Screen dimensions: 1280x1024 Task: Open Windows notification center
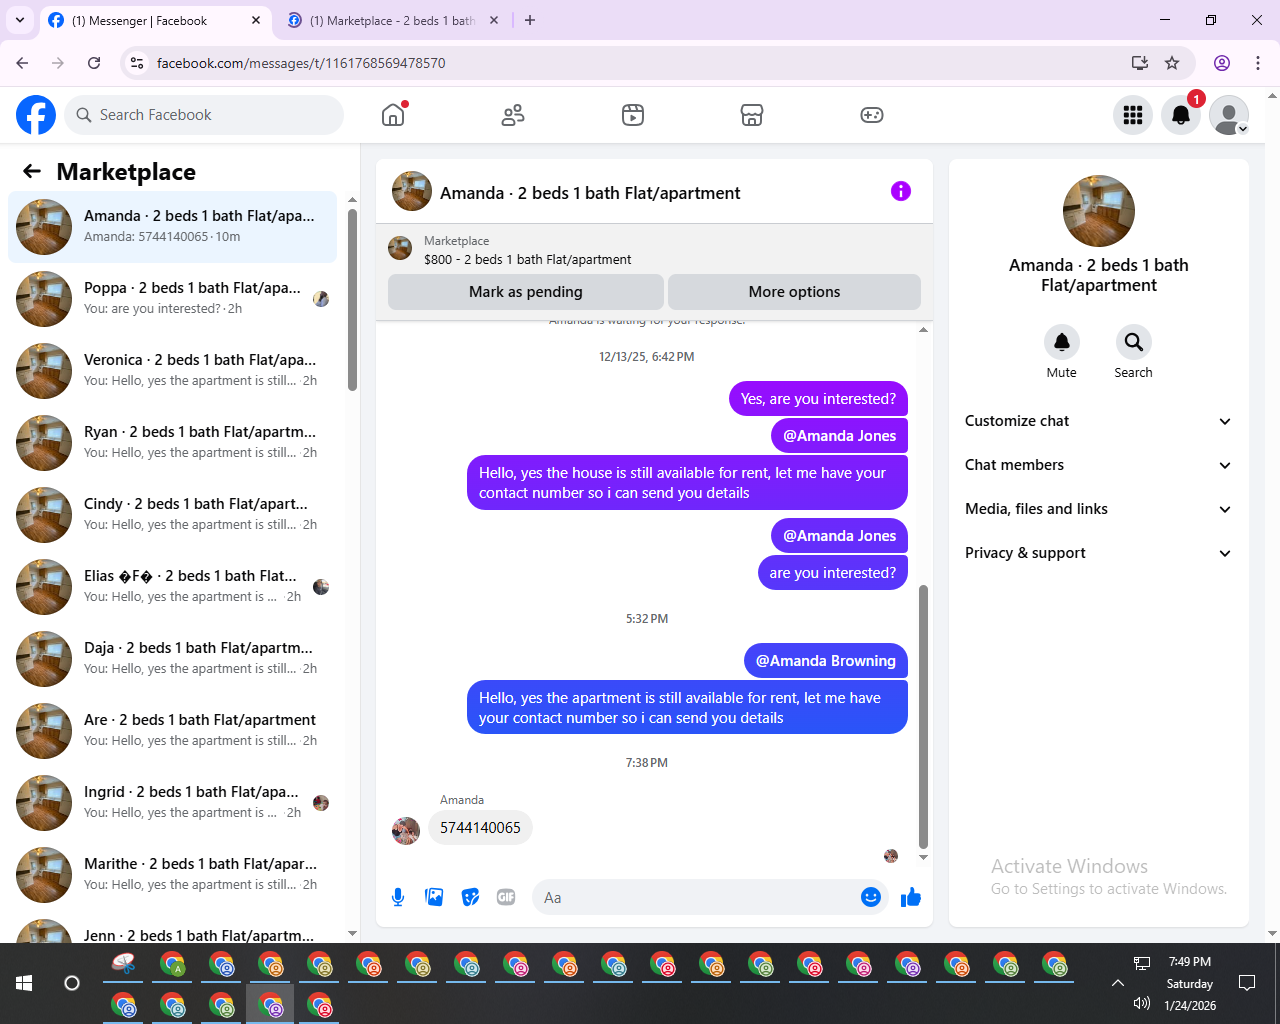(x=1247, y=983)
